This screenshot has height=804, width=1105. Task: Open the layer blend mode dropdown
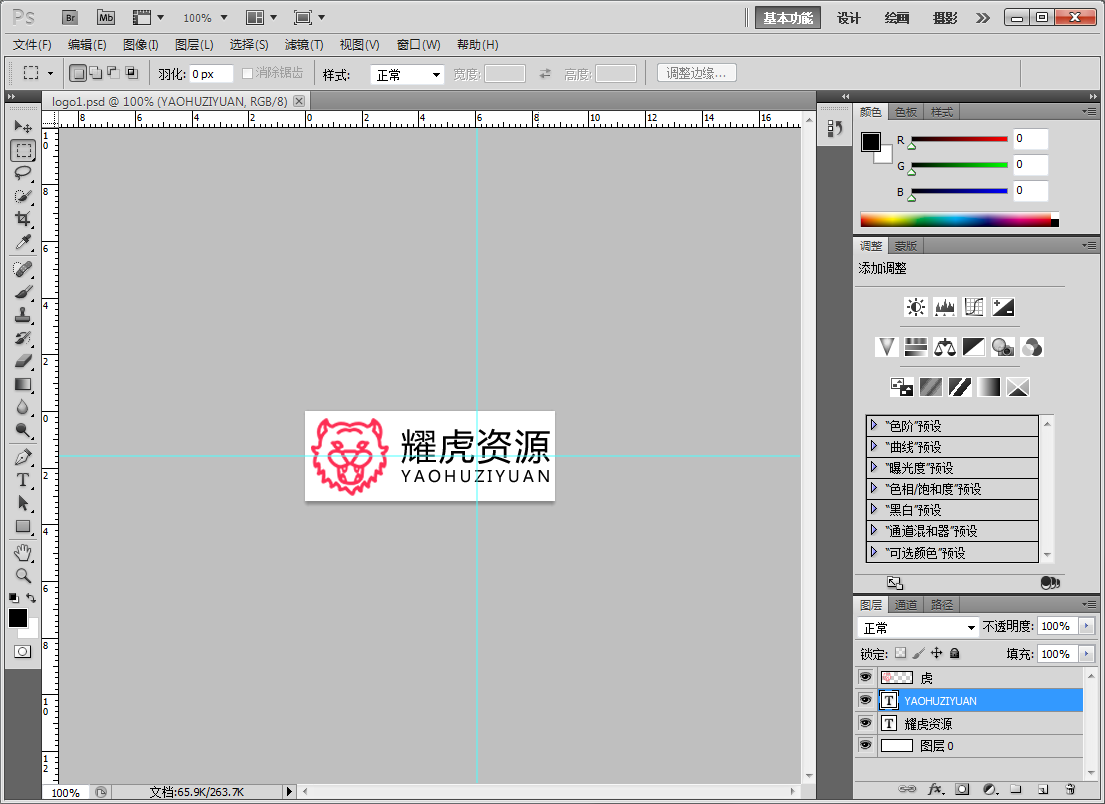[x=918, y=627]
